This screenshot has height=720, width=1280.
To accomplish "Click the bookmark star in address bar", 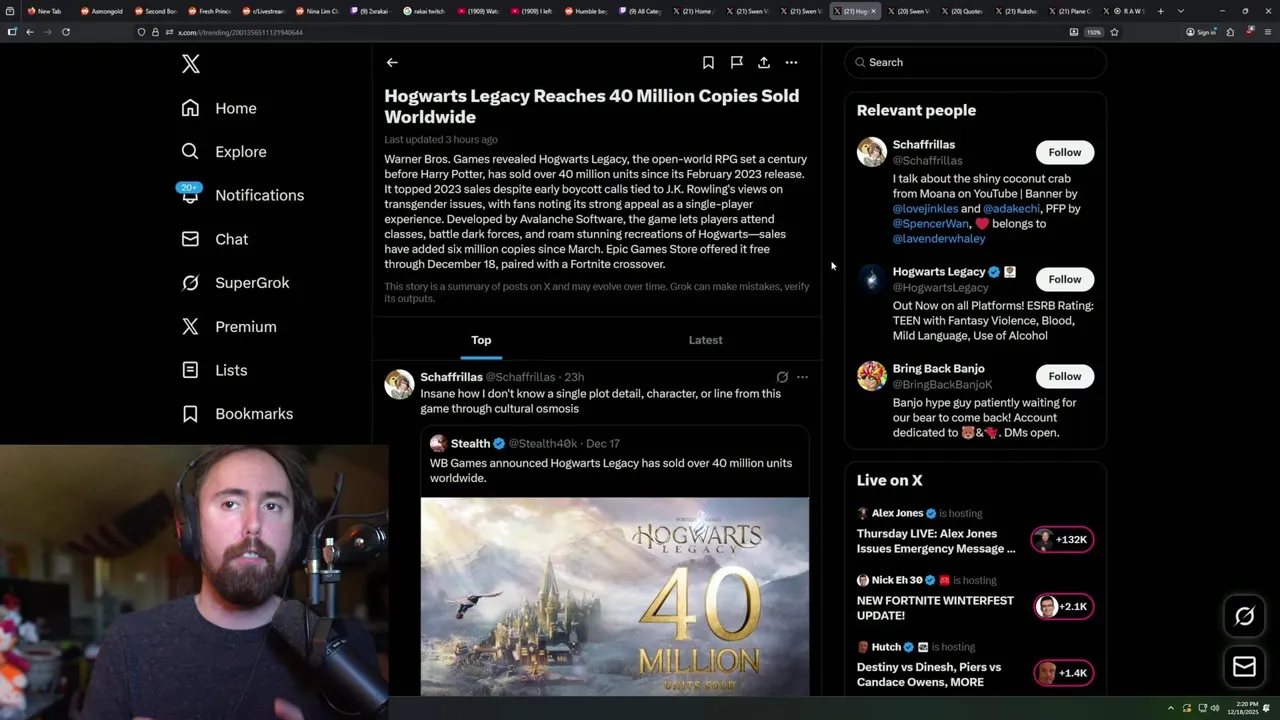I will 1114,32.
